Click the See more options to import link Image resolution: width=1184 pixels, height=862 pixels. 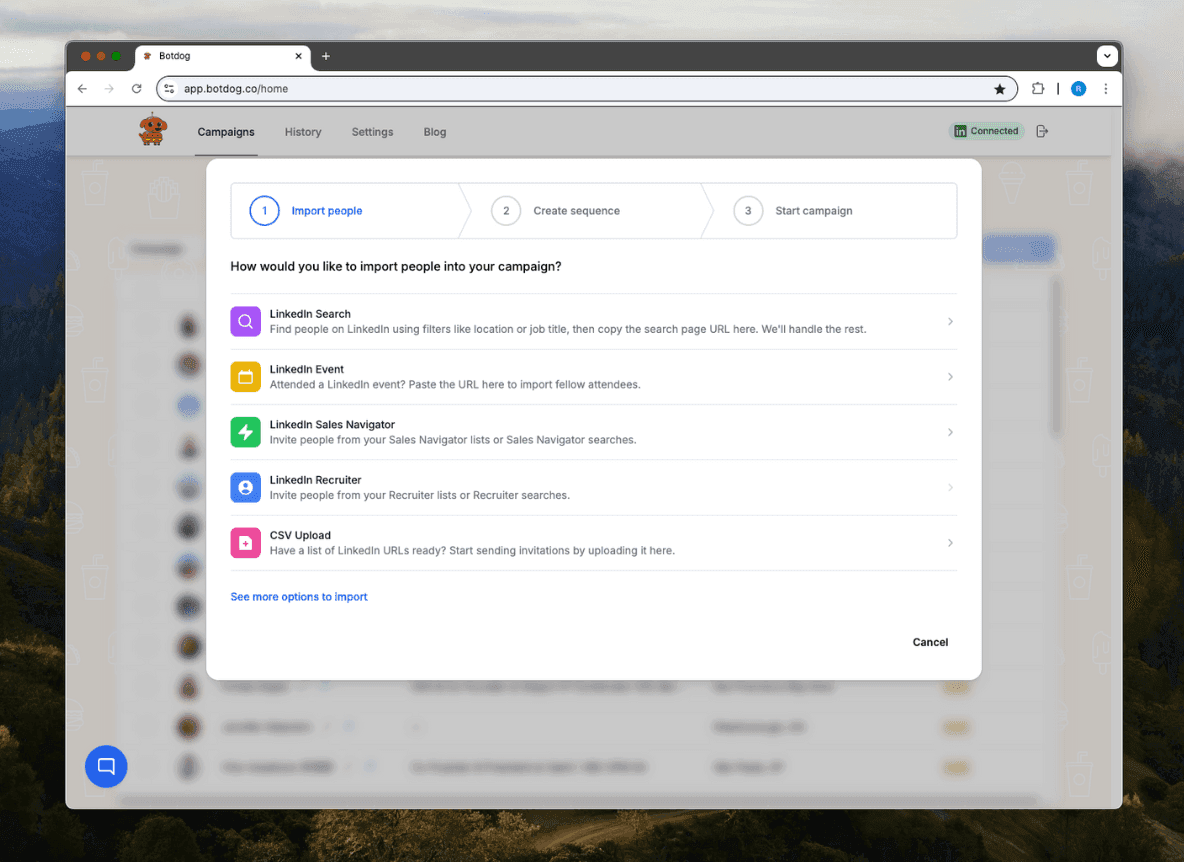click(298, 596)
